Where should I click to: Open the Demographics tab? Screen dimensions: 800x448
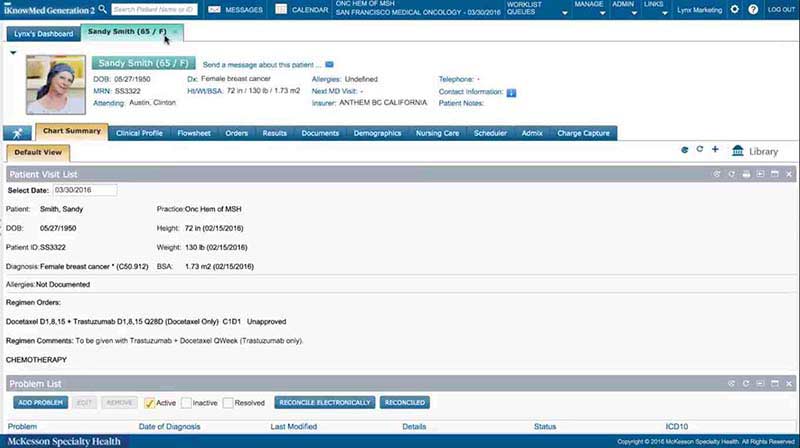pyautogui.click(x=377, y=133)
